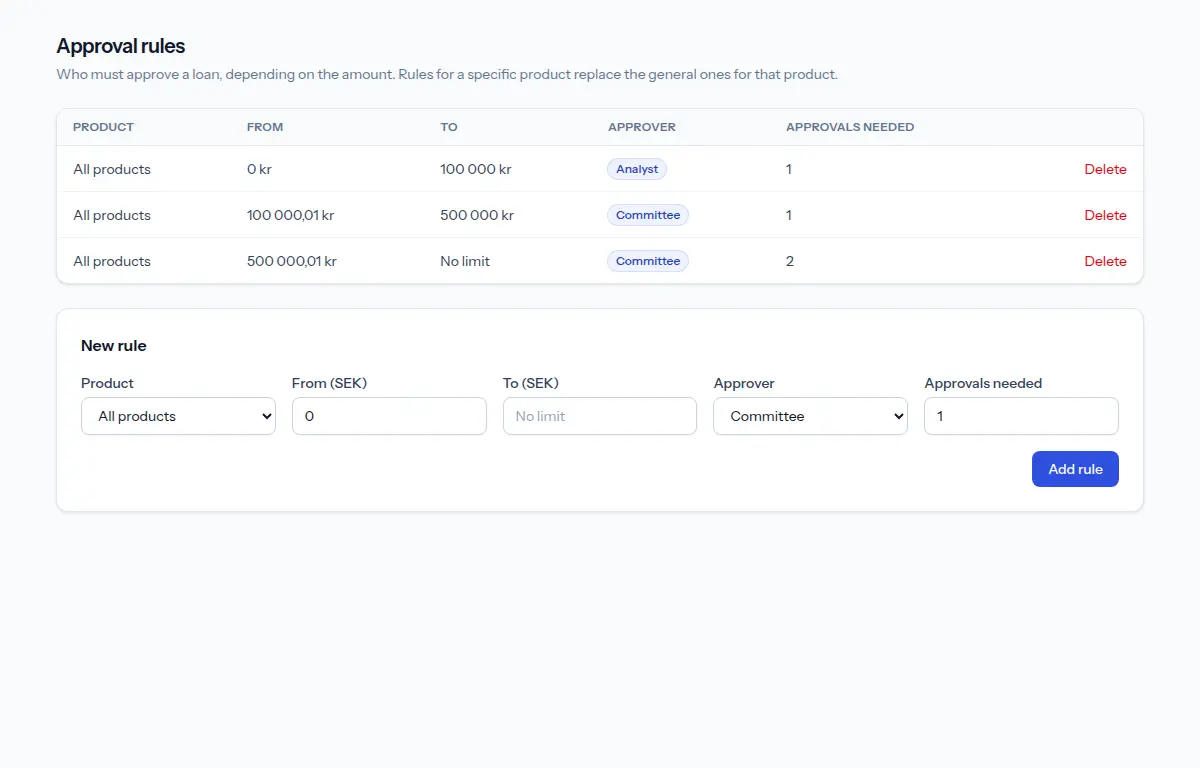Image resolution: width=1200 pixels, height=768 pixels.
Task: Click the approvals count "1" in the Analyst row
Action: [789, 169]
